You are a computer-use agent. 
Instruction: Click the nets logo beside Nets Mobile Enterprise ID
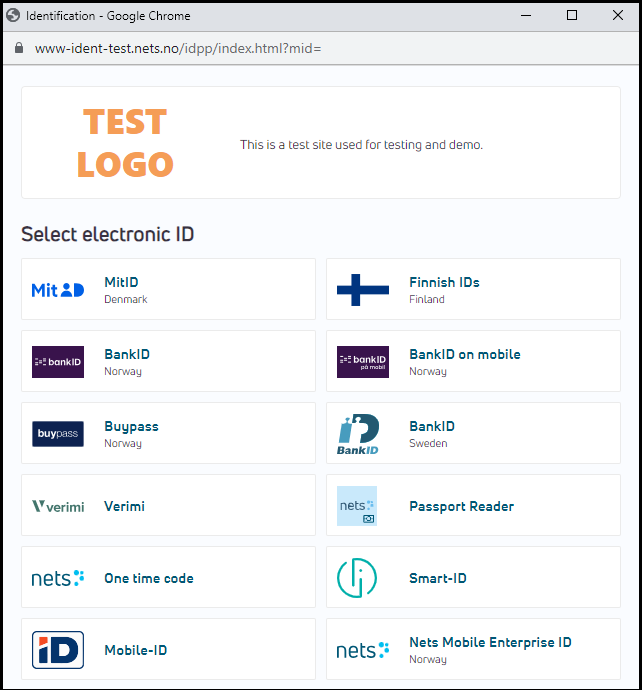tap(363, 650)
